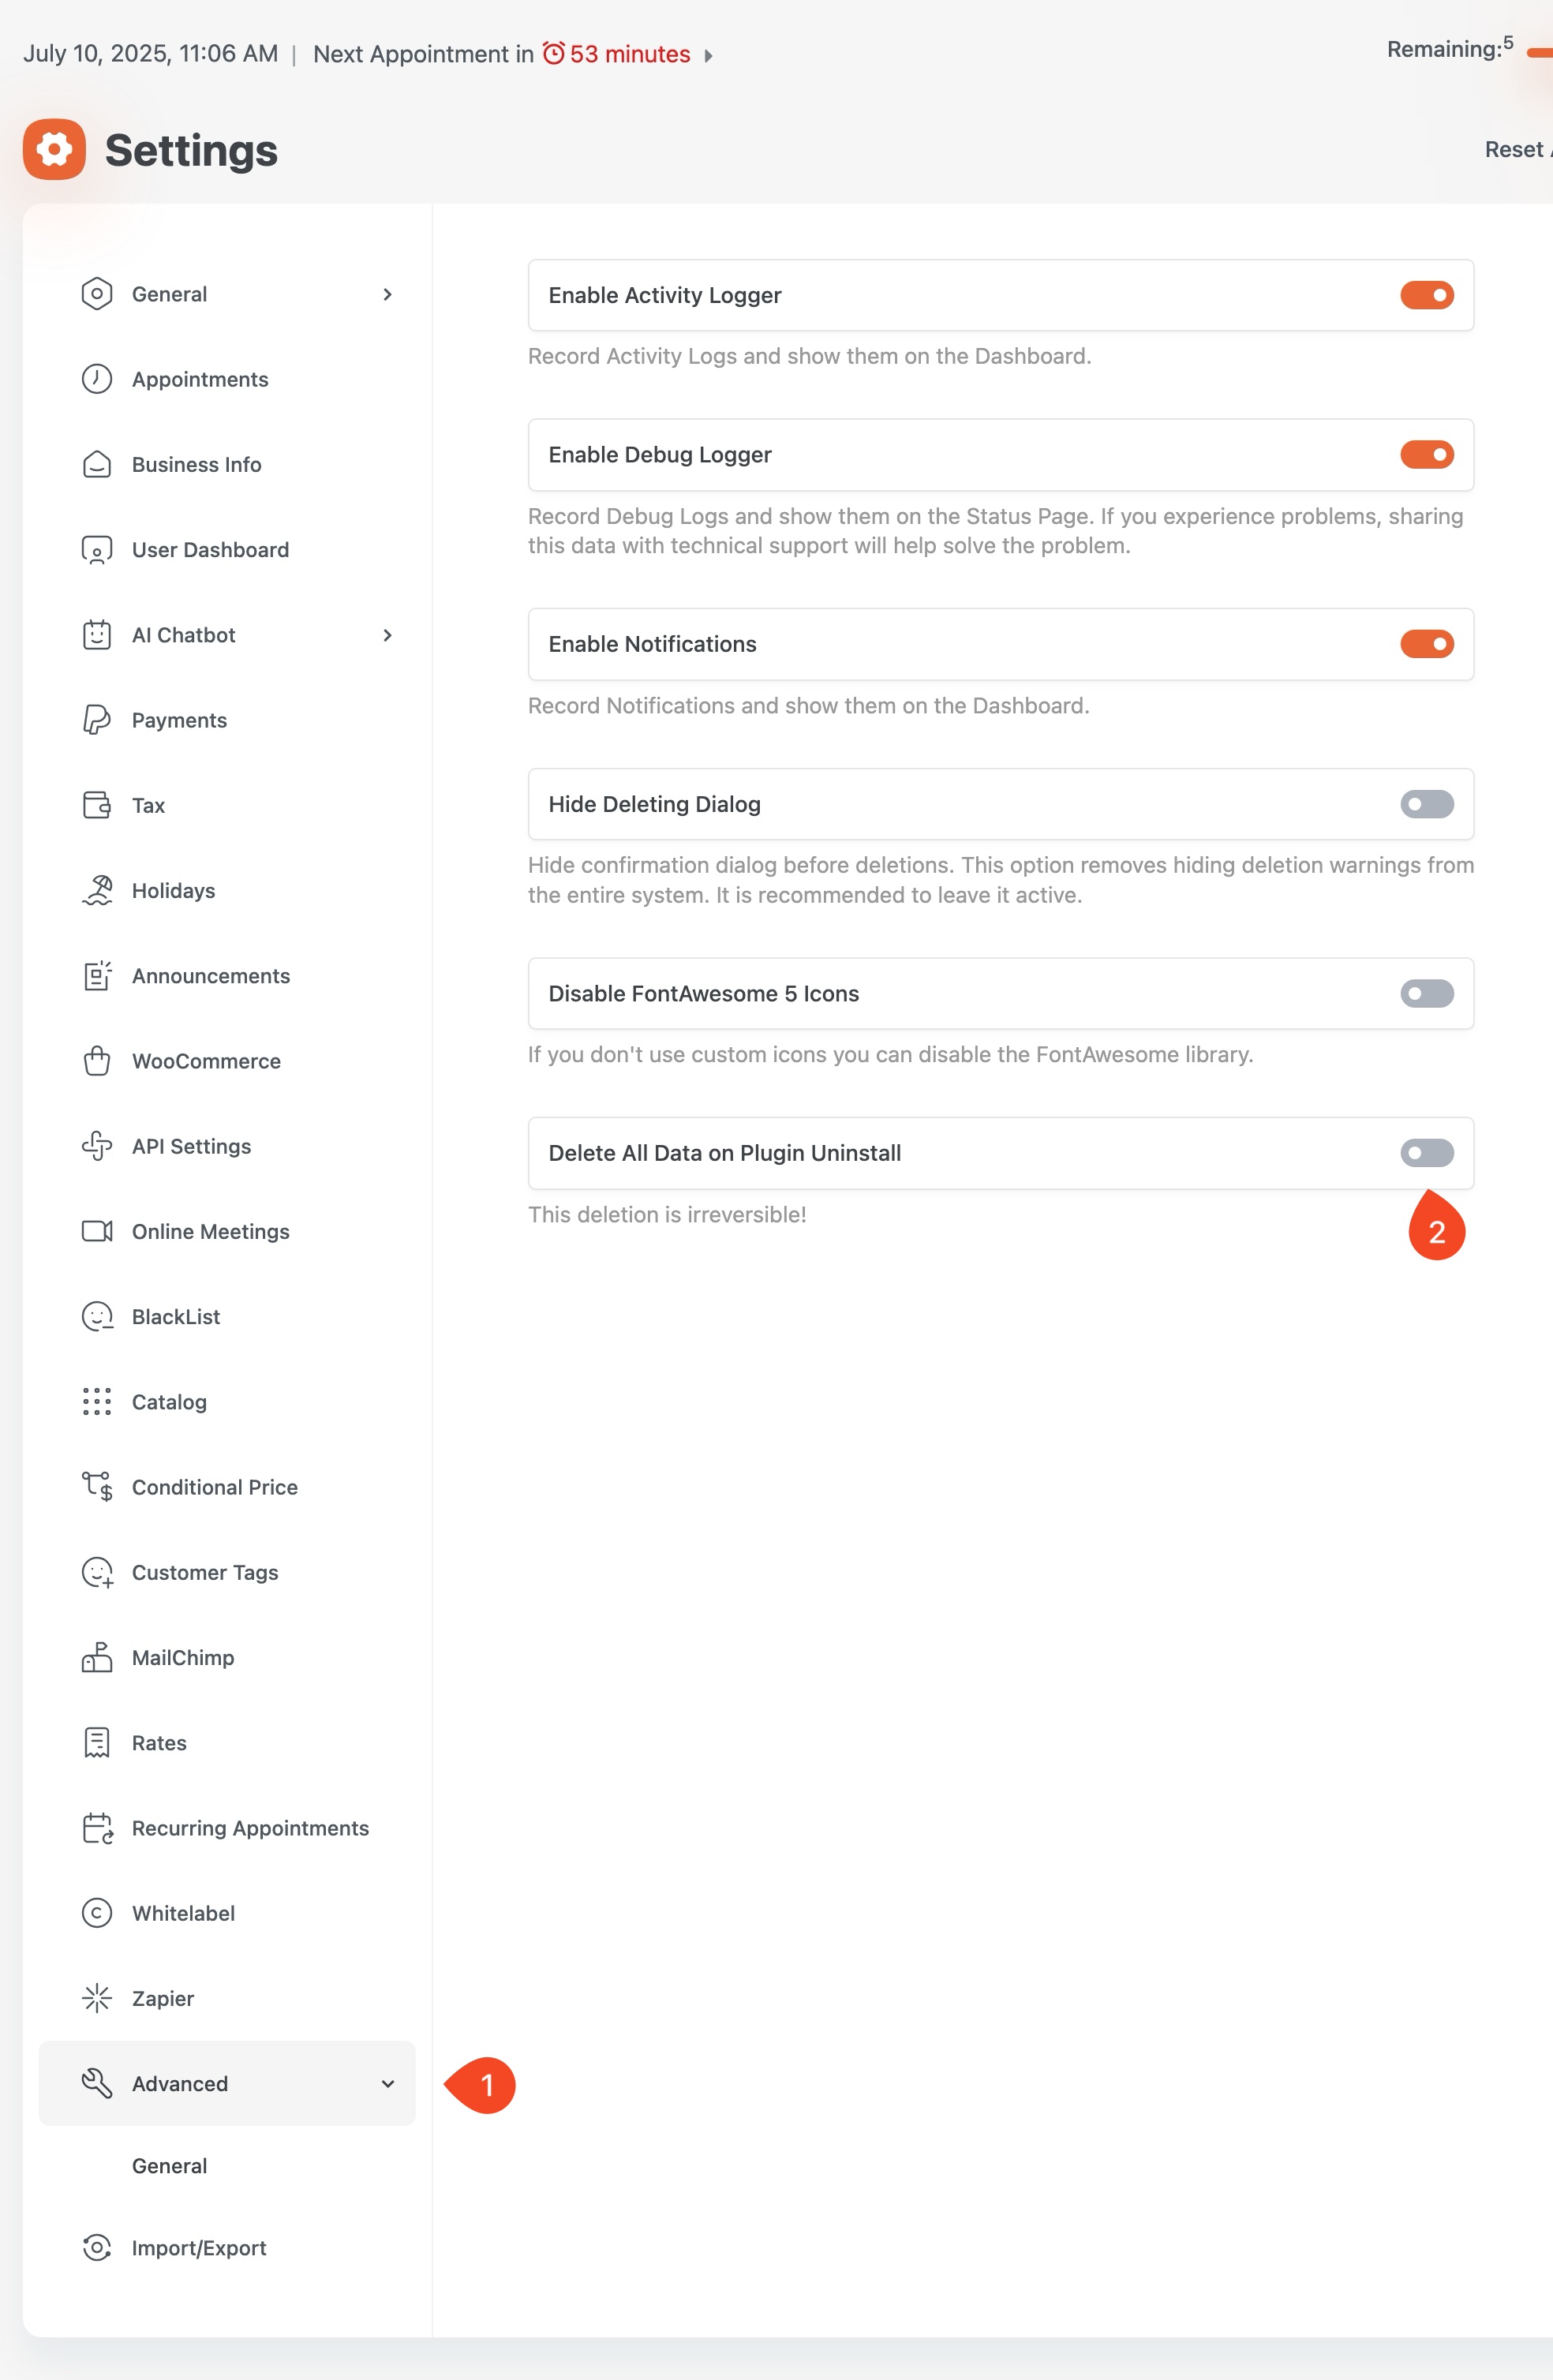Enable the Hide Deleting Dialog toggle
This screenshot has width=1553, height=2380.
click(x=1426, y=804)
